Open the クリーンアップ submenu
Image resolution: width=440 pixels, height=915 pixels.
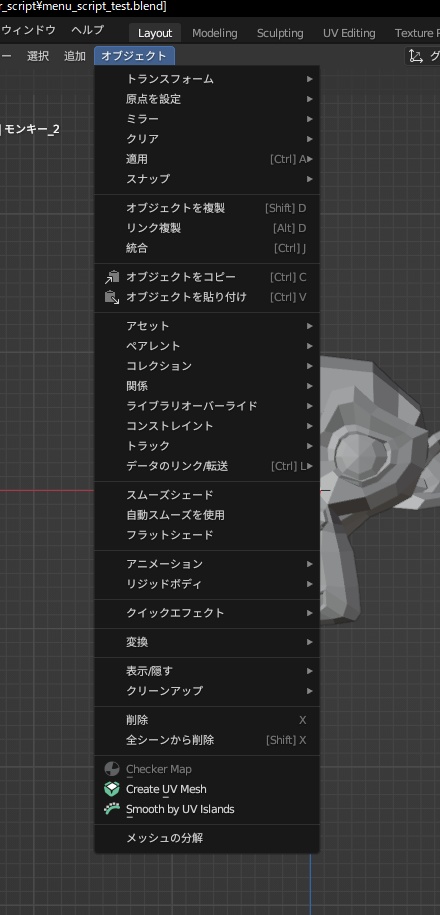coord(207,691)
